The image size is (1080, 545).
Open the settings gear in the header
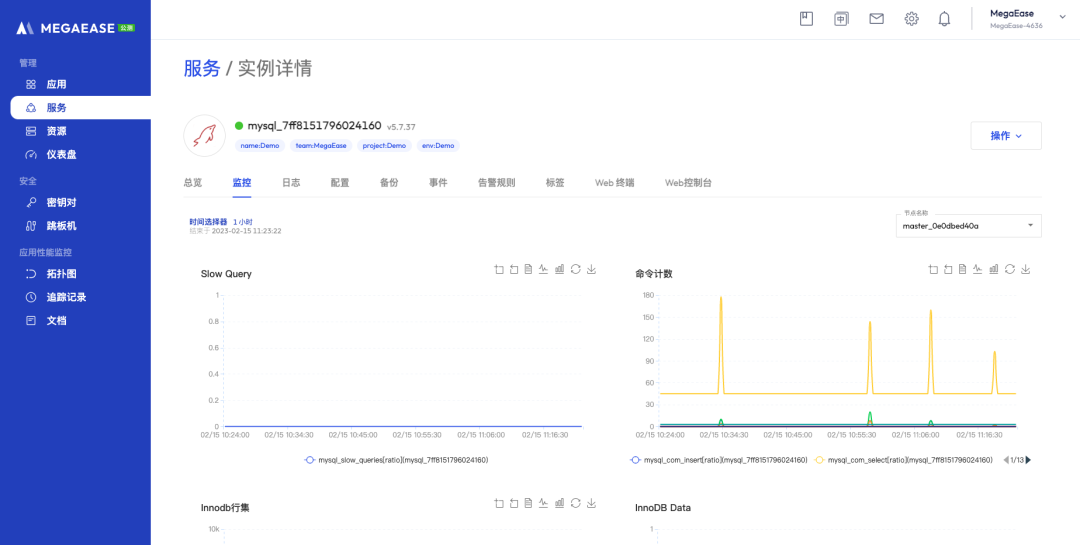coord(911,19)
